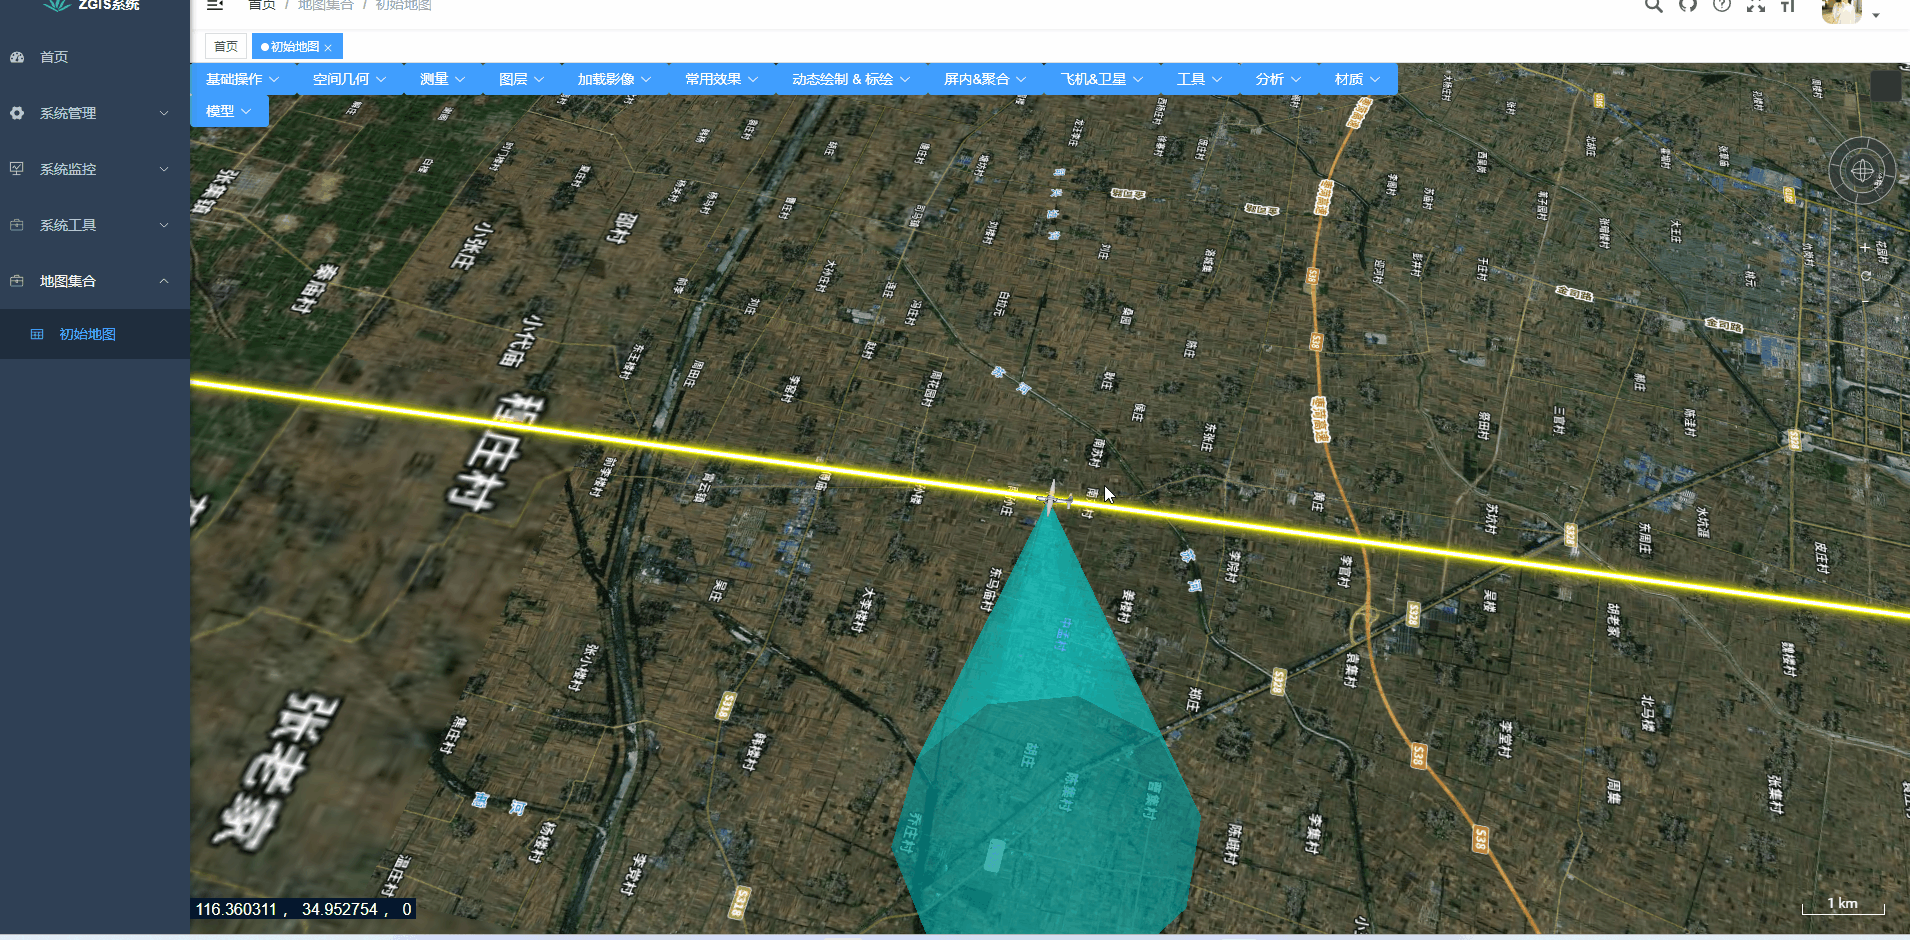Image resolution: width=1910 pixels, height=940 pixels.
Task: Click the 地图集合 breadcrumb
Action: tap(326, 5)
